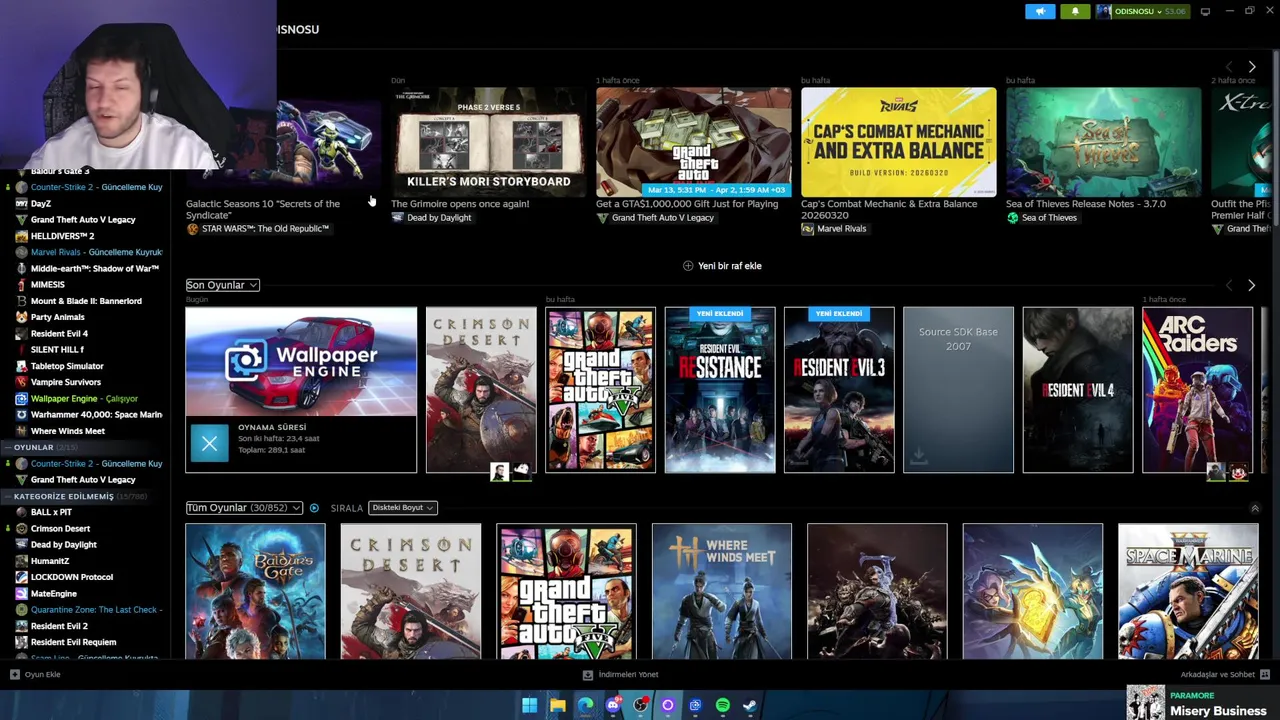Image resolution: width=1280 pixels, height=720 pixels.
Task: Click the friend avatars under Crimson Desert recent tile
Action: [x=510, y=471]
